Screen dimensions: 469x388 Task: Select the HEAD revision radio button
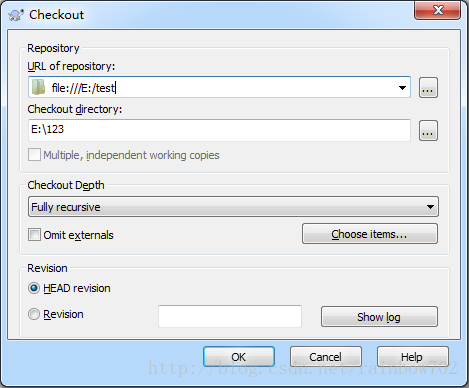(34, 288)
